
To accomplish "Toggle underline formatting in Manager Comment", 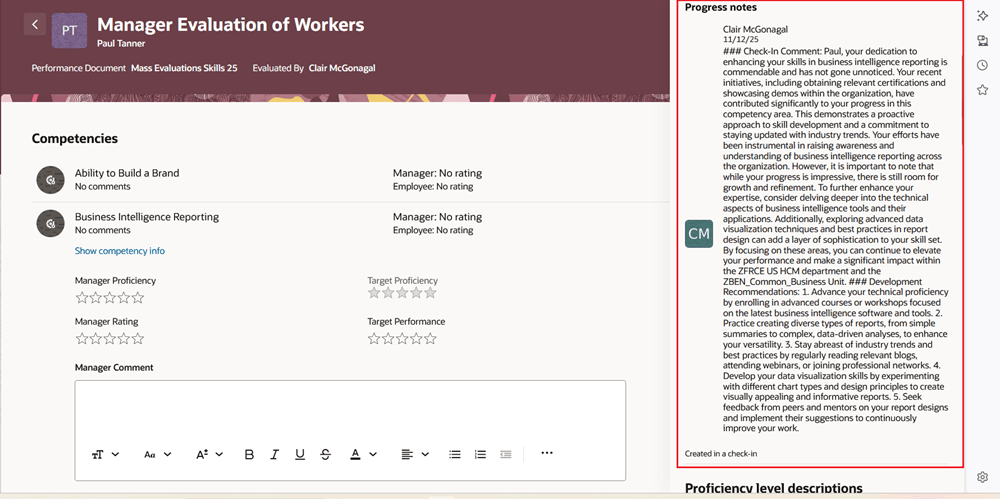I will point(300,454).
